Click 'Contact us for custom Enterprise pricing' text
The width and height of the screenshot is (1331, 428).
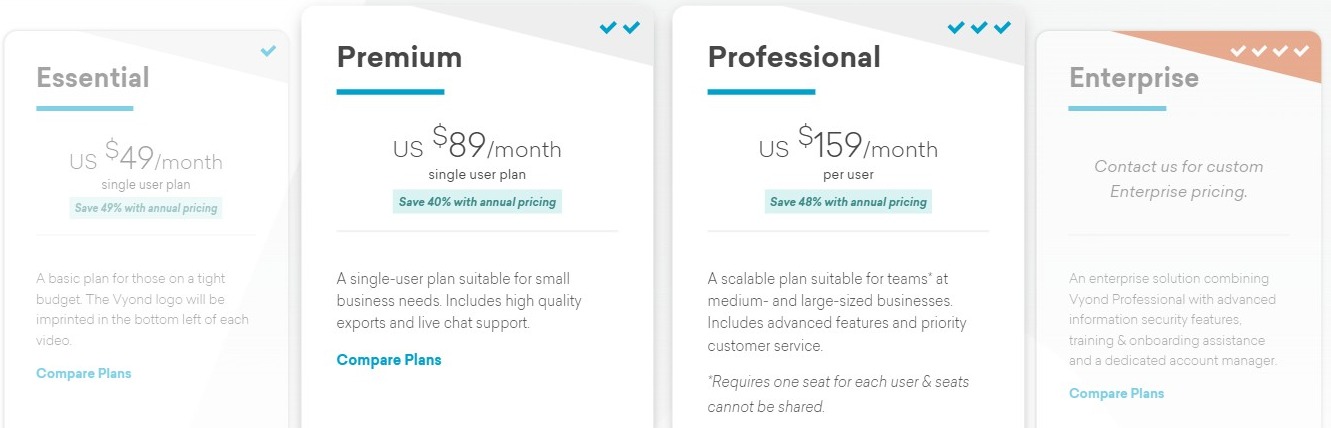point(1179,179)
